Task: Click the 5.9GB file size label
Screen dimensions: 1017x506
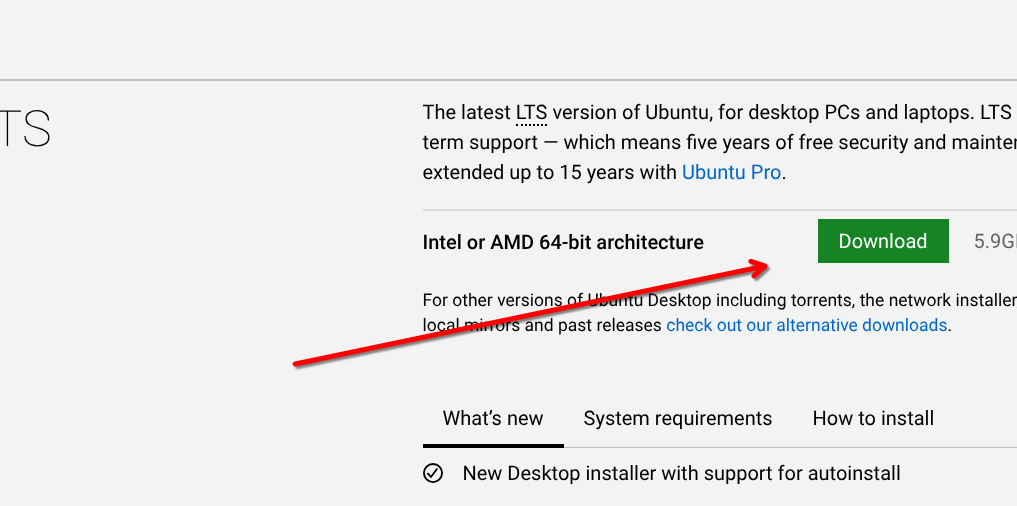Action: (x=995, y=241)
